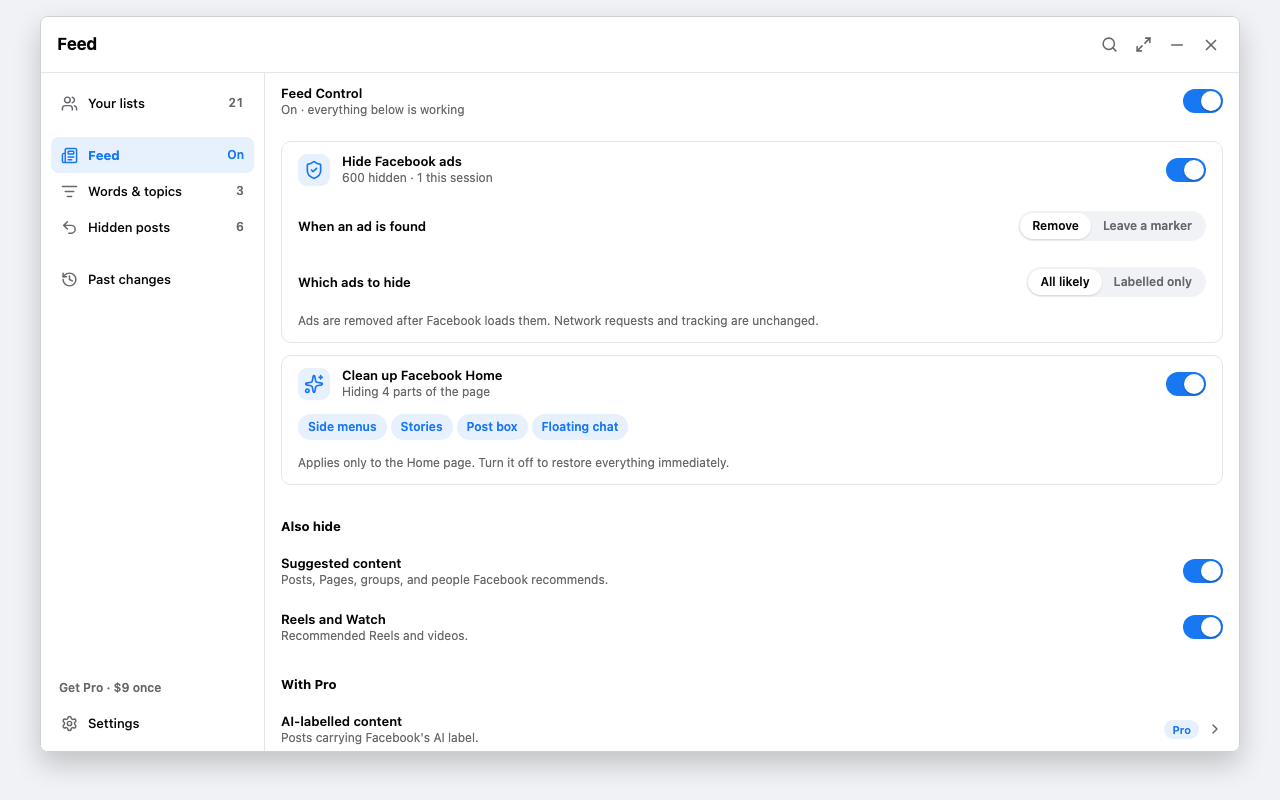The height and width of the screenshot is (800, 1280).
Task: Click the On status beside Feed
Action: click(236, 155)
